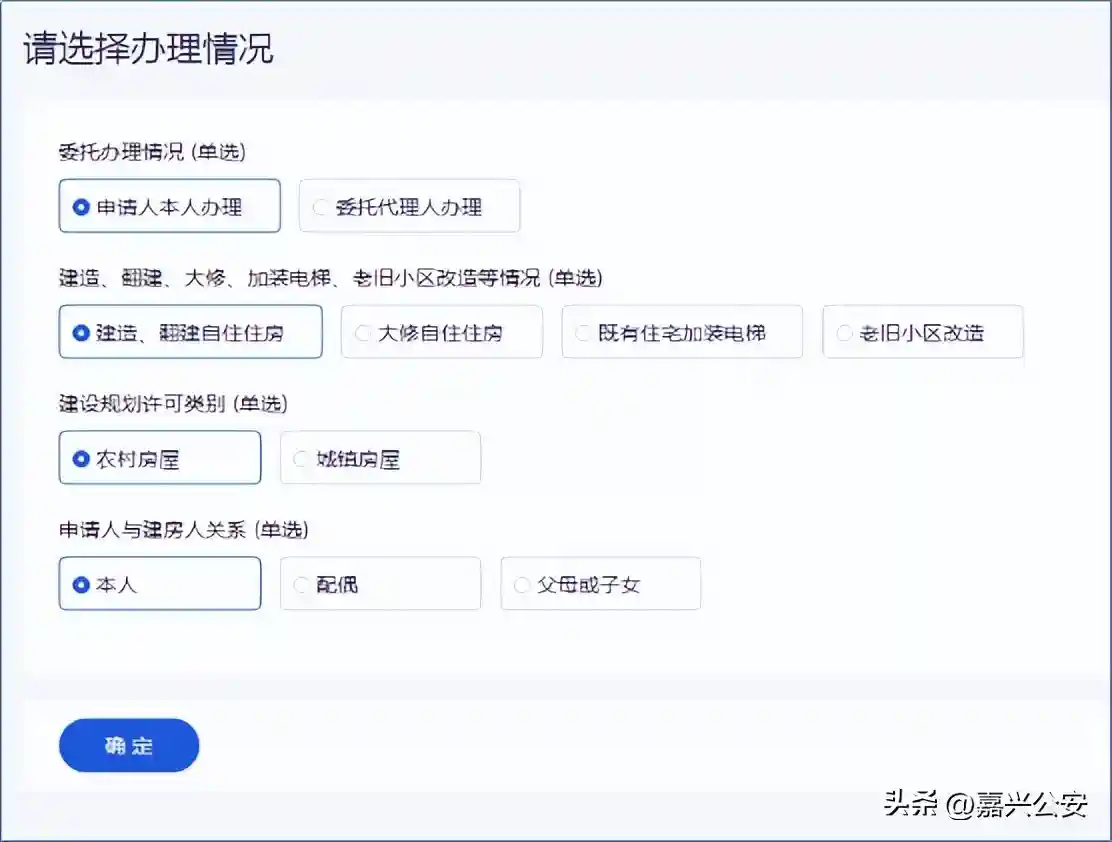This screenshot has height=842, width=1112.
Task: Switch permit category to 城镇房屋
Action: pyautogui.click(x=380, y=459)
